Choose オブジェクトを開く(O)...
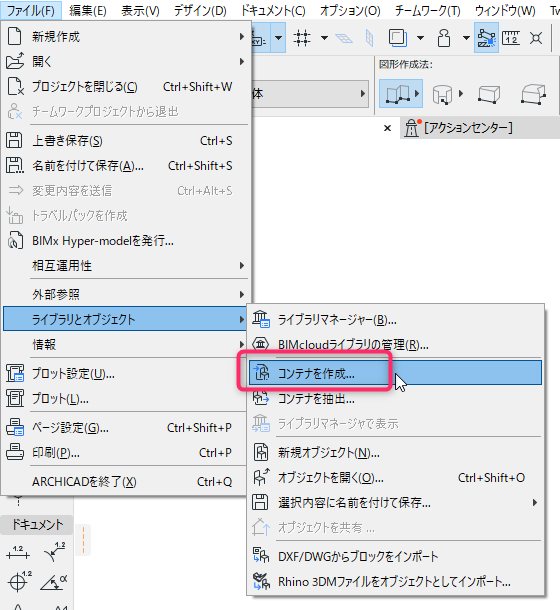This screenshot has height=610, width=560. click(395, 478)
